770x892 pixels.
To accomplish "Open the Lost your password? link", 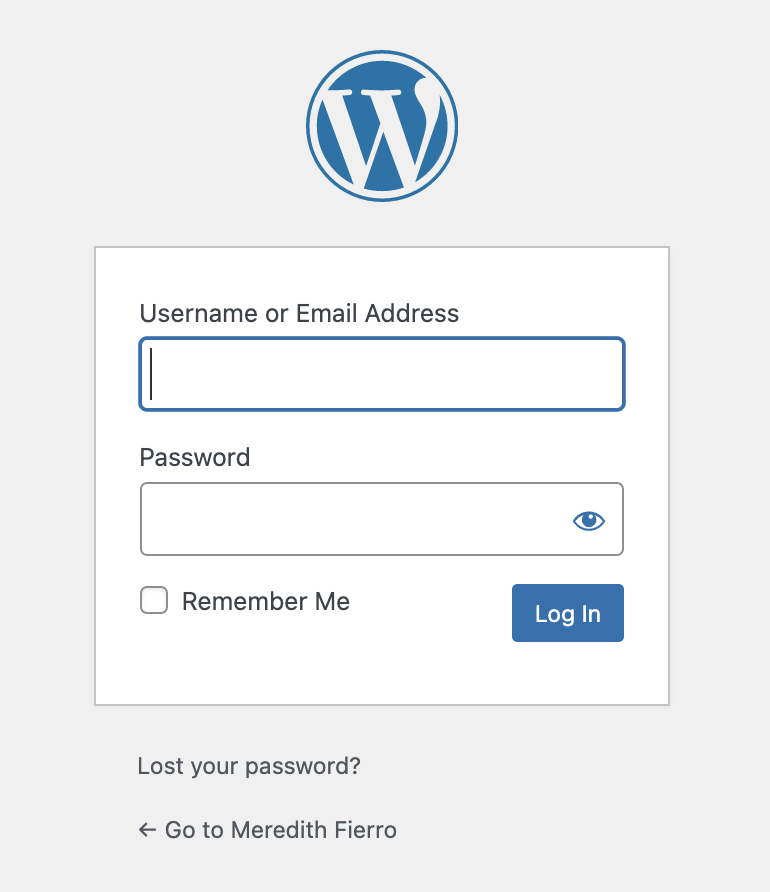I will coord(249,766).
